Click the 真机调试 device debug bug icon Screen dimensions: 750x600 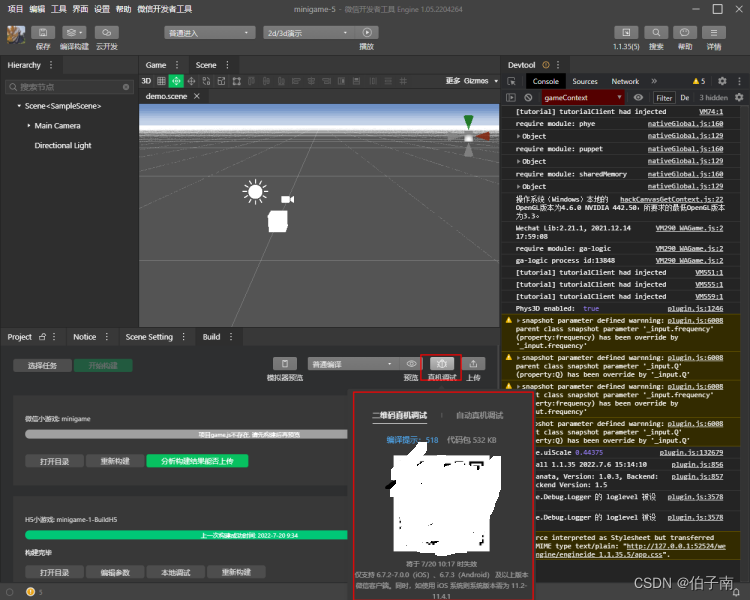[x=441, y=364]
